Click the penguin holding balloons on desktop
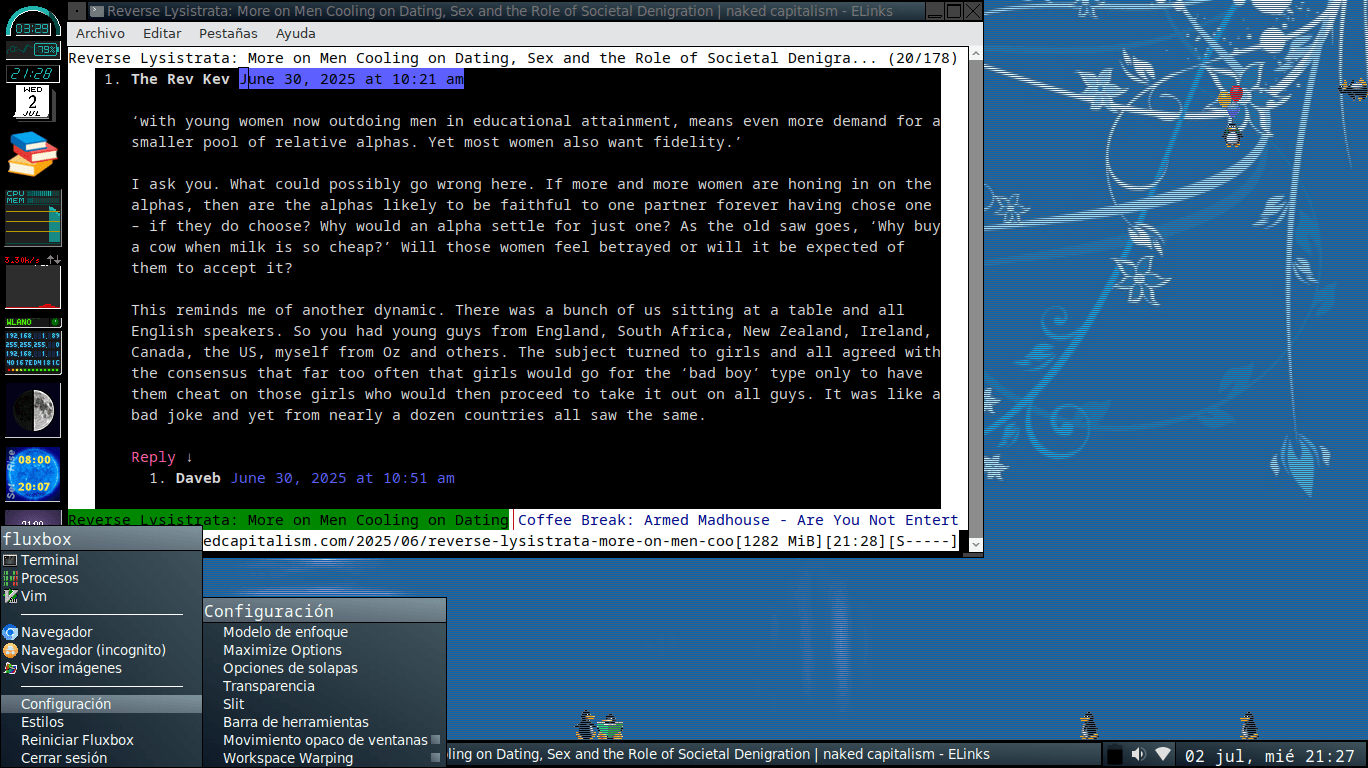The image size is (1368, 768). 1231,116
